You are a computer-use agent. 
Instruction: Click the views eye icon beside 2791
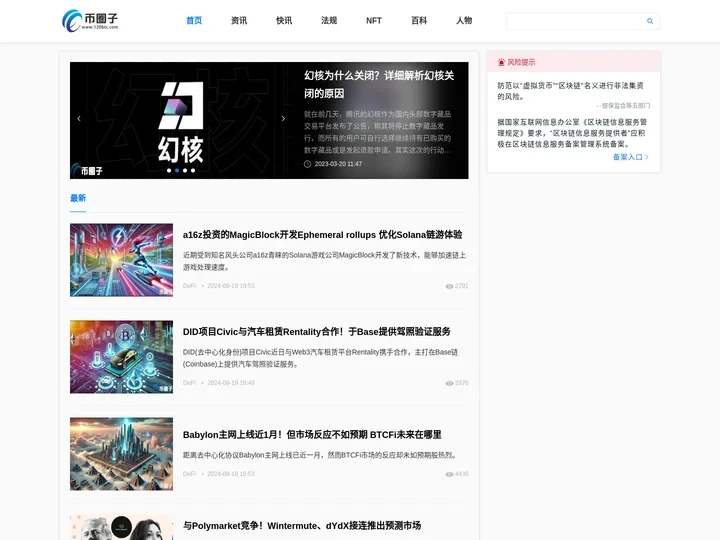(x=449, y=286)
